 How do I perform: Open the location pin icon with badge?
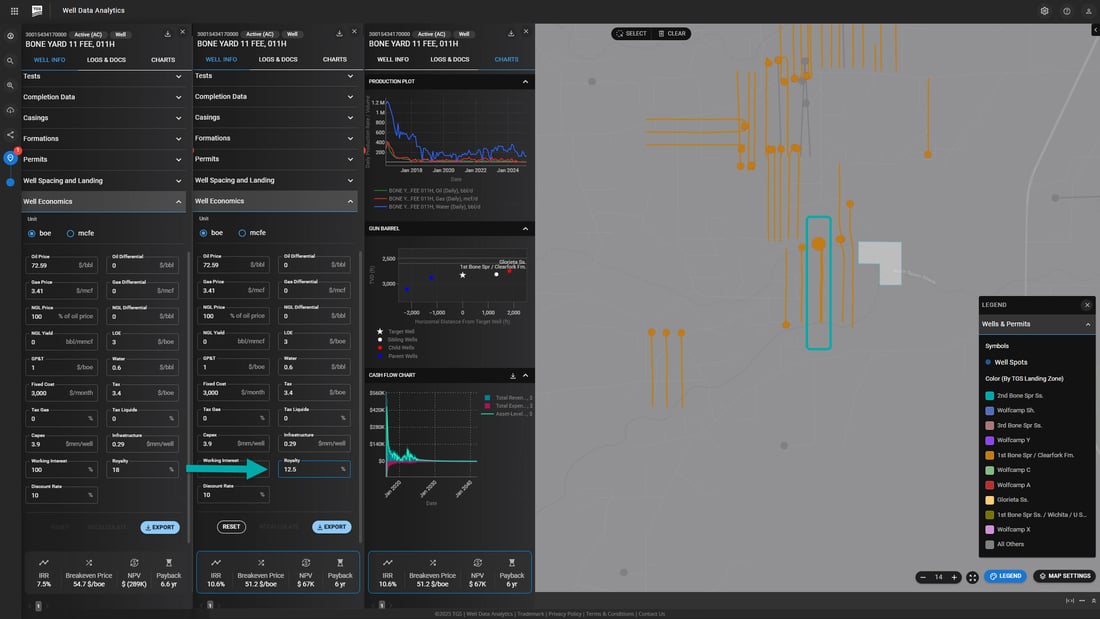[x=10, y=158]
